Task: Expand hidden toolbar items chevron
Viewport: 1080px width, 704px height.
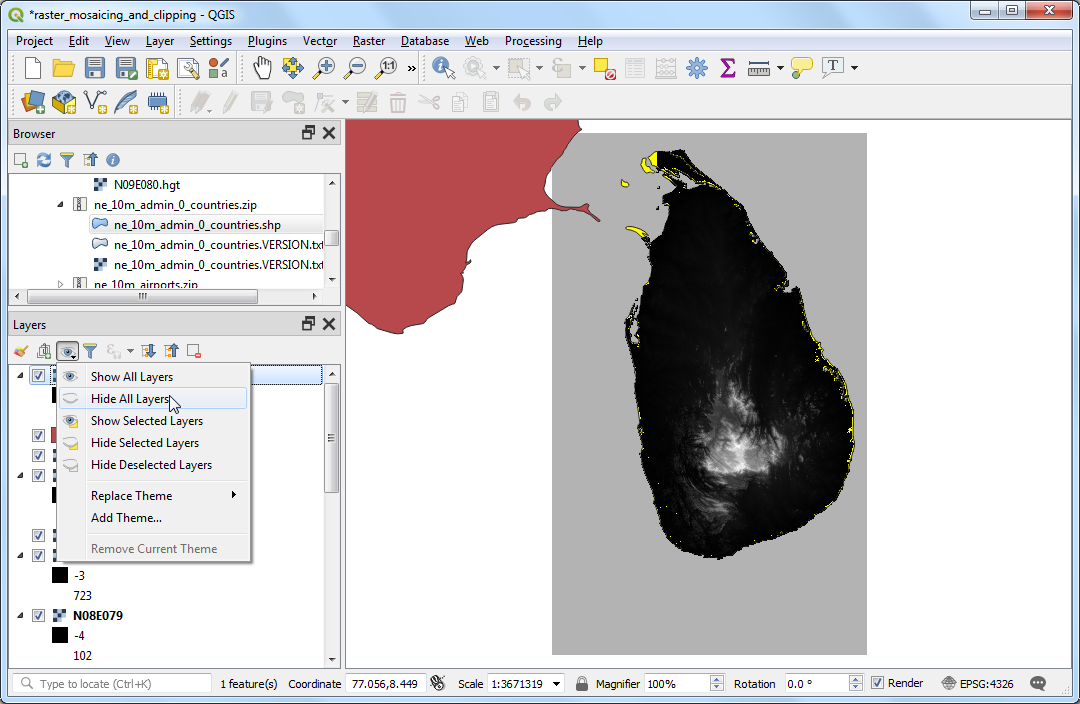Action: tap(412, 68)
